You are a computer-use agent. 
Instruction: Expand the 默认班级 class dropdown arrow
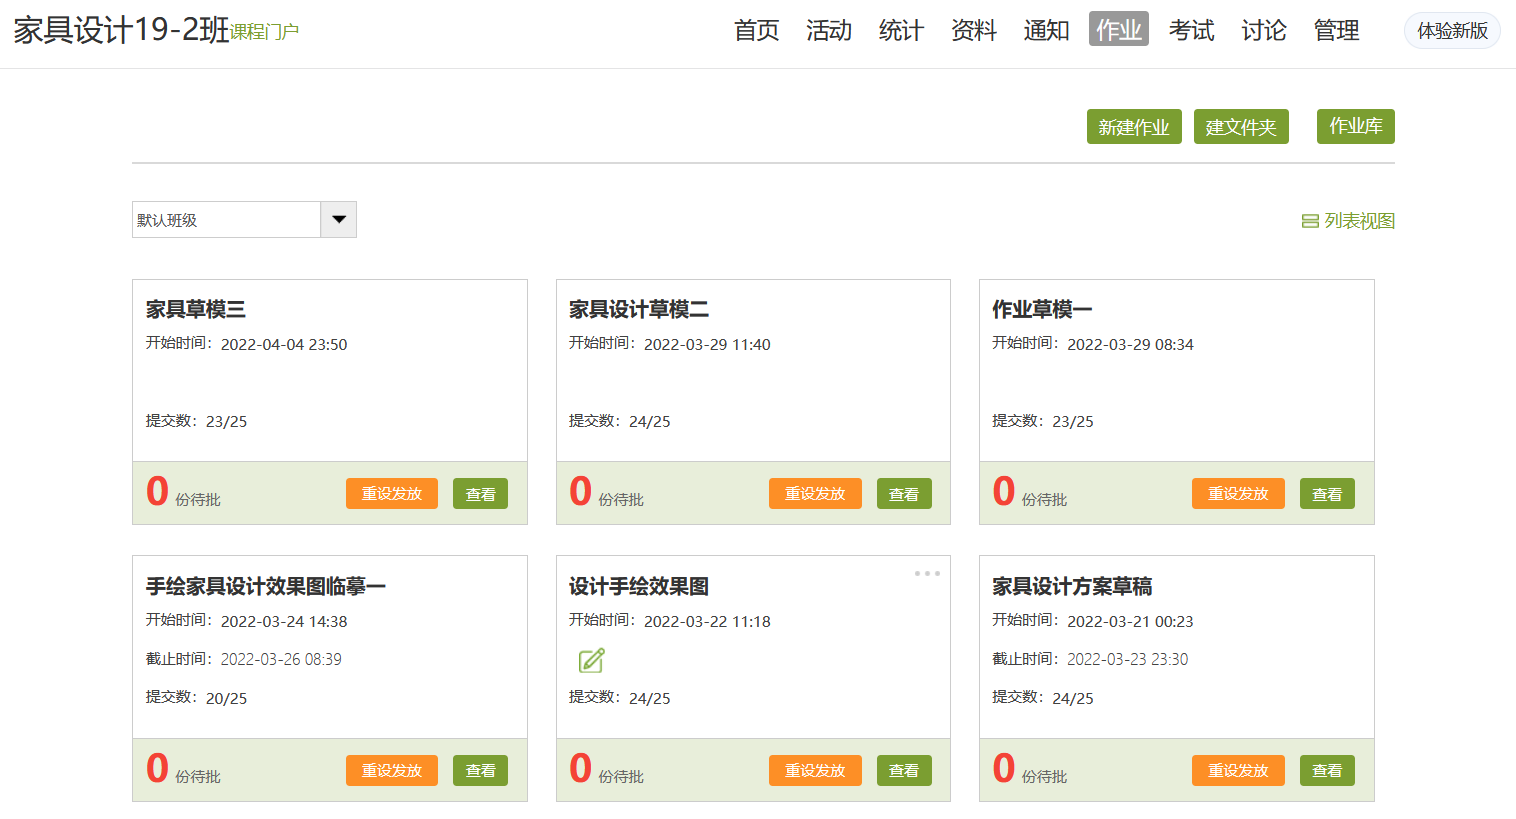[x=339, y=220]
